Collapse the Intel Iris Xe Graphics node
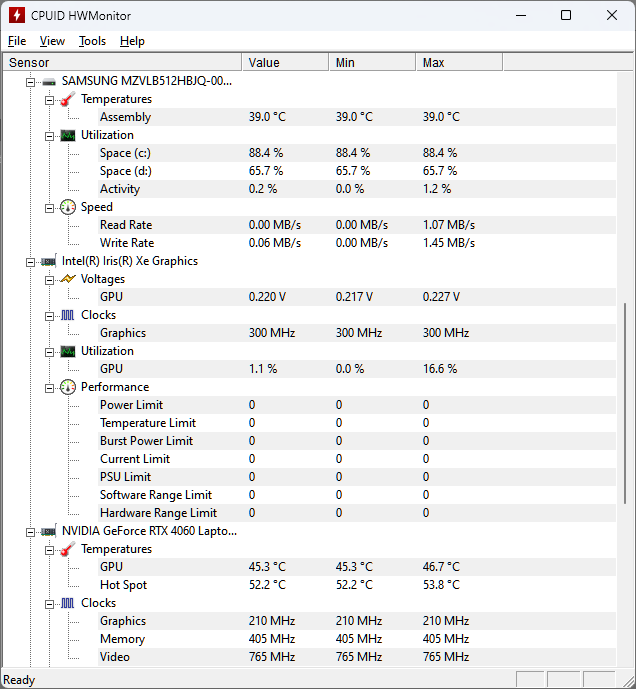Image resolution: width=636 pixels, height=689 pixels. (x=30, y=261)
